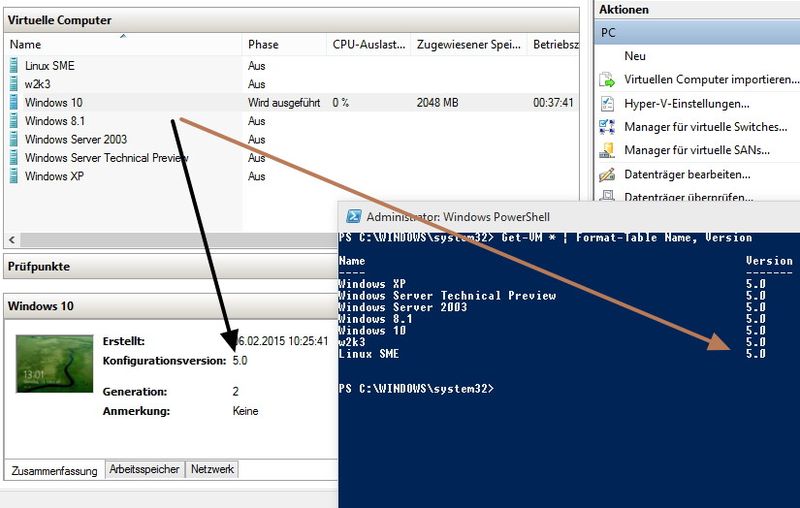Click the Windows Server 2003 VM icon
The image size is (800, 508).
pyautogui.click(x=14, y=139)
